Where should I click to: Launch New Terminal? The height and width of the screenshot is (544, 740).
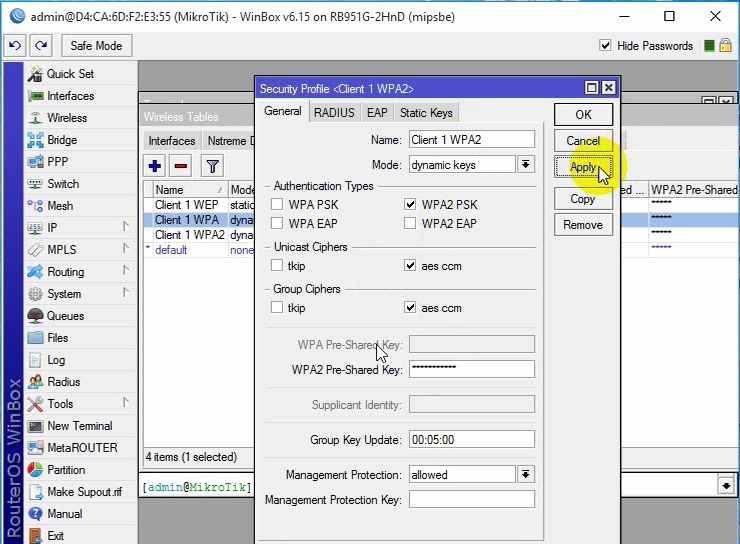70,426
